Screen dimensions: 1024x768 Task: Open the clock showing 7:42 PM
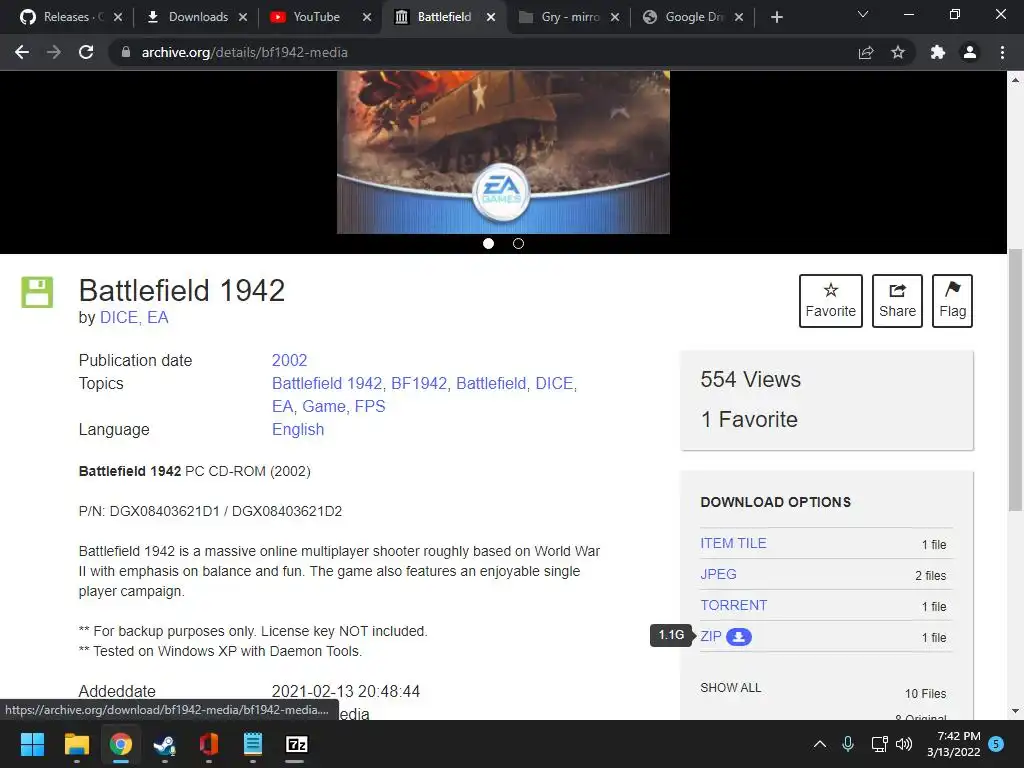point(953,744)
